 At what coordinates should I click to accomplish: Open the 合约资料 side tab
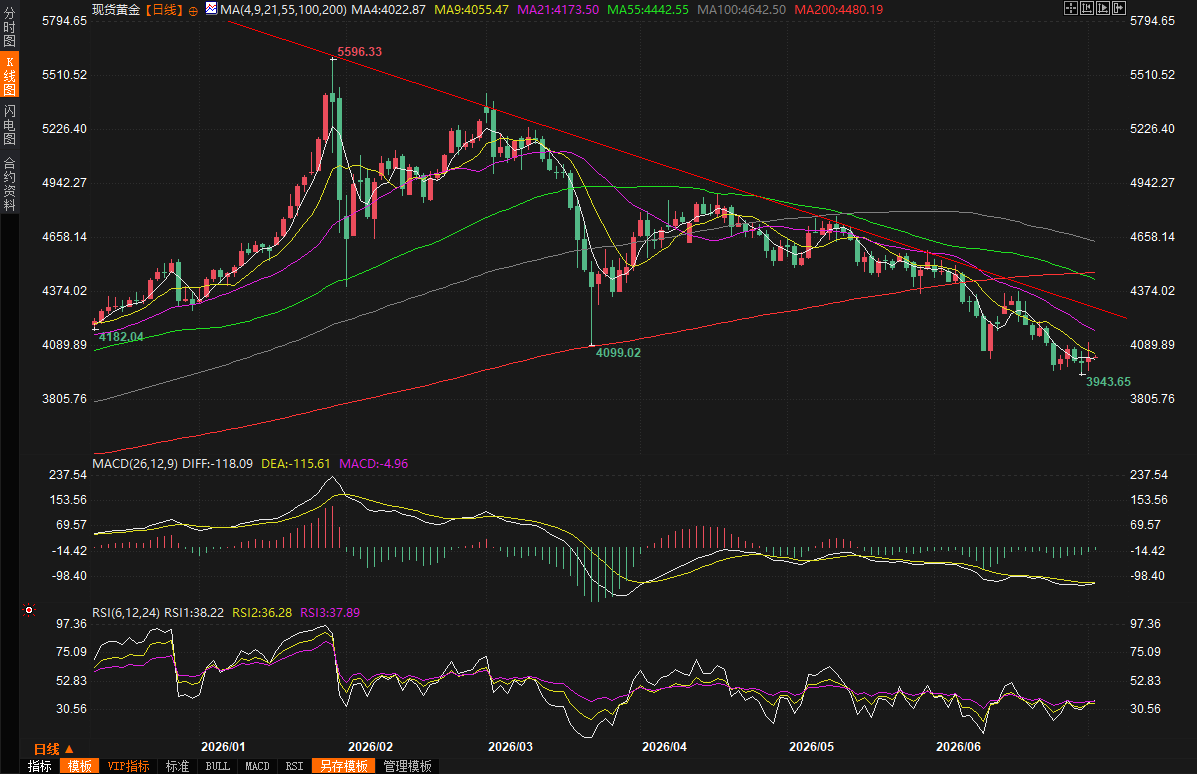pos(9,183)
